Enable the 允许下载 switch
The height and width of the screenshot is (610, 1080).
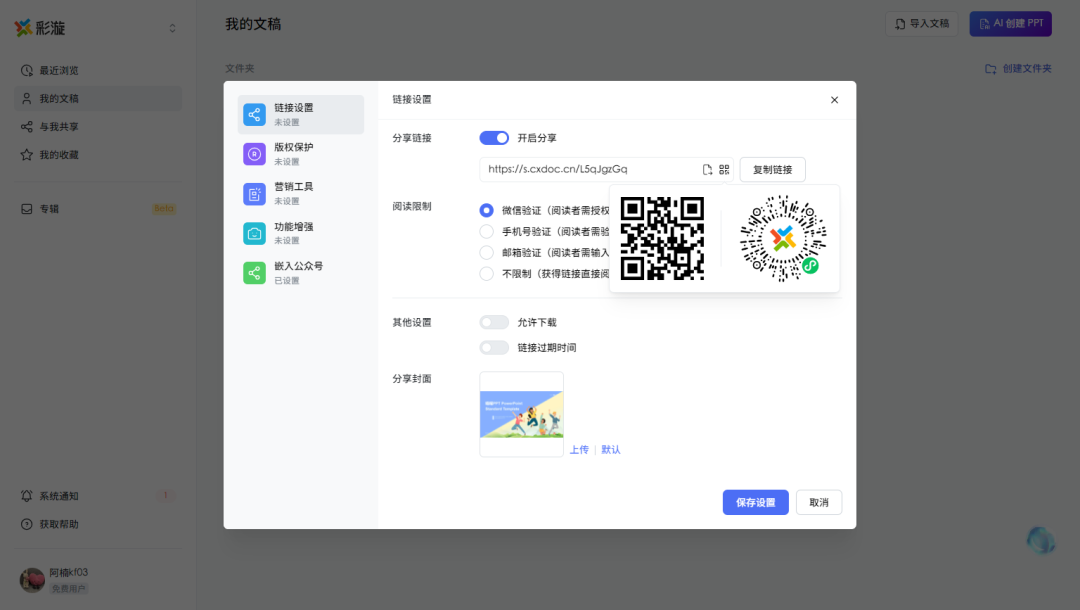tap(494, 322)
